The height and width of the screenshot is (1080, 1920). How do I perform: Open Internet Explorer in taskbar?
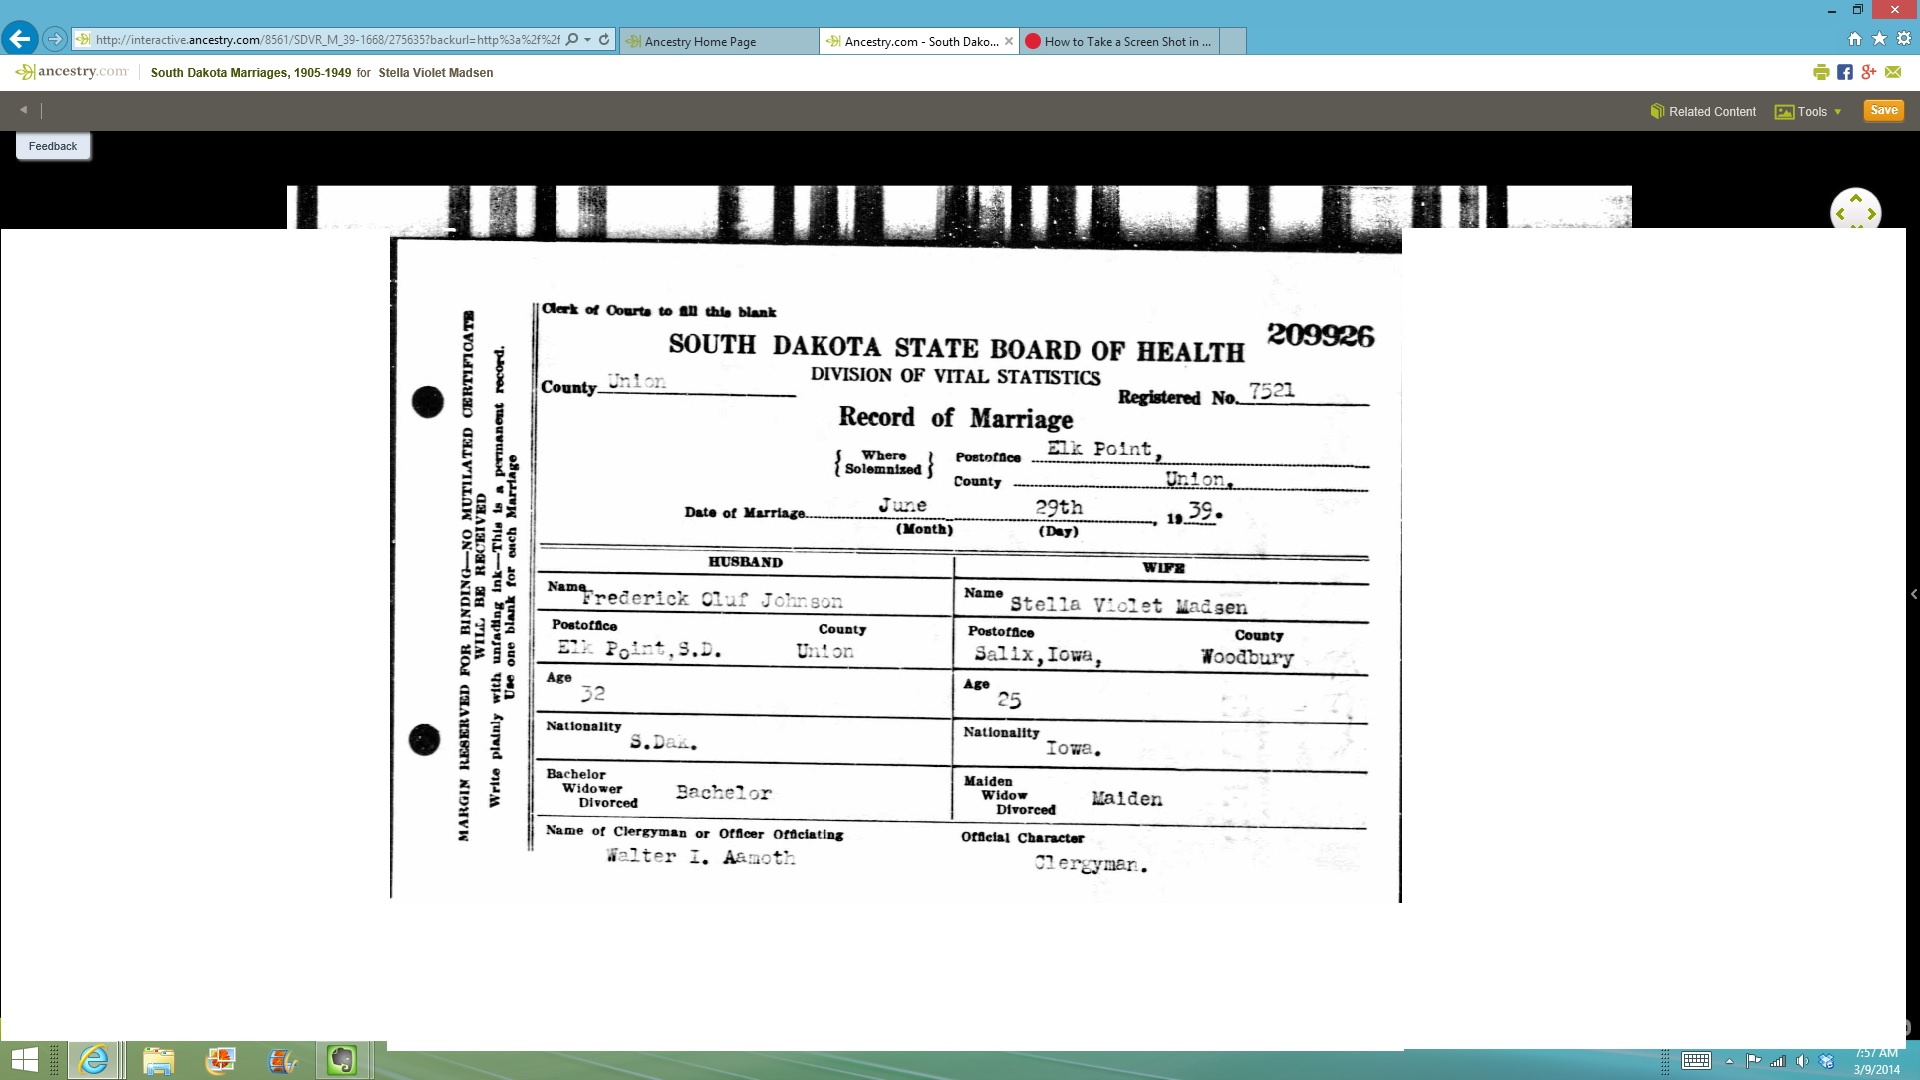pos(94,1060)
